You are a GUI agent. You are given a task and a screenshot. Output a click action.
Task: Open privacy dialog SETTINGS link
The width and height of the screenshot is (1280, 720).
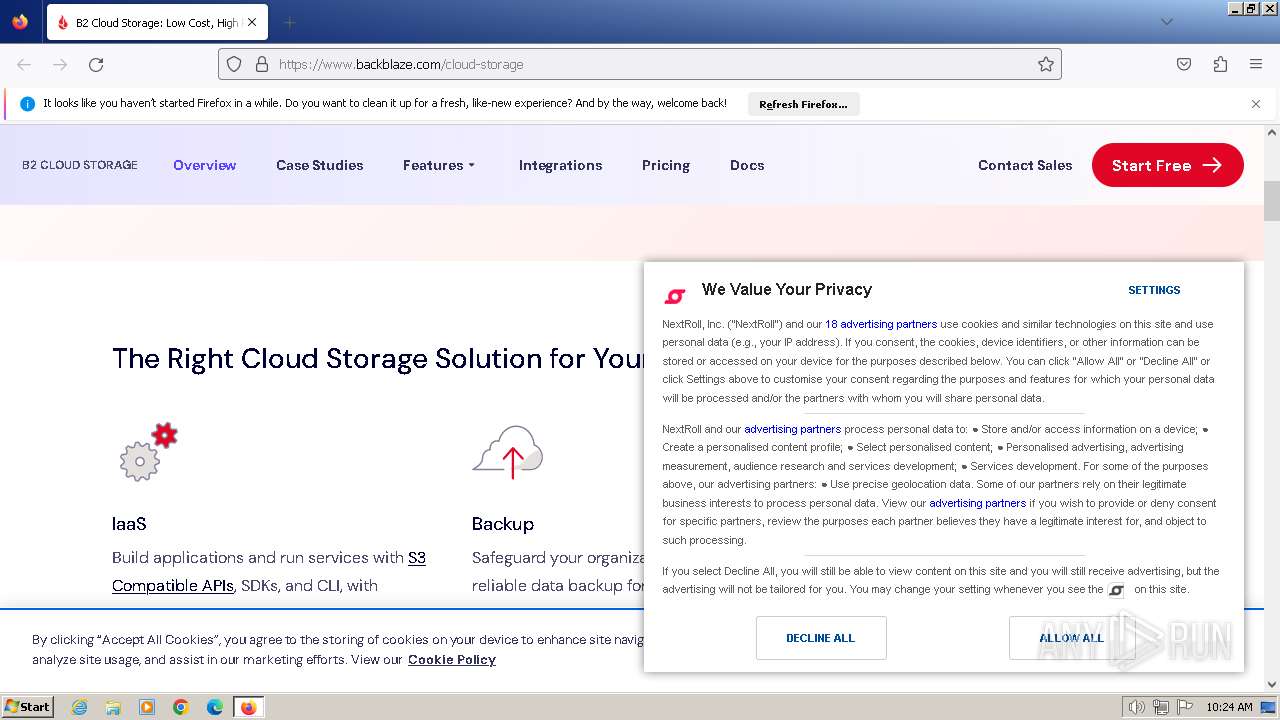pyautogui.click(x=1154, y=290)
